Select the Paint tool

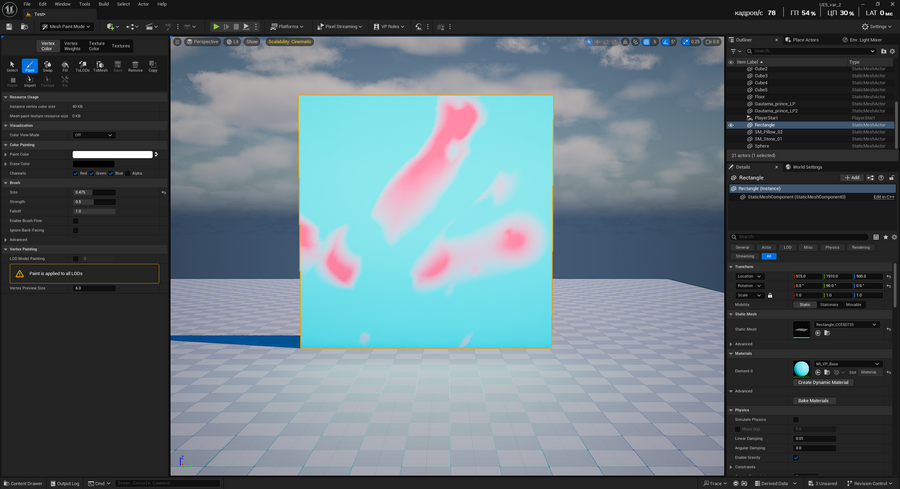coord(30,66)
